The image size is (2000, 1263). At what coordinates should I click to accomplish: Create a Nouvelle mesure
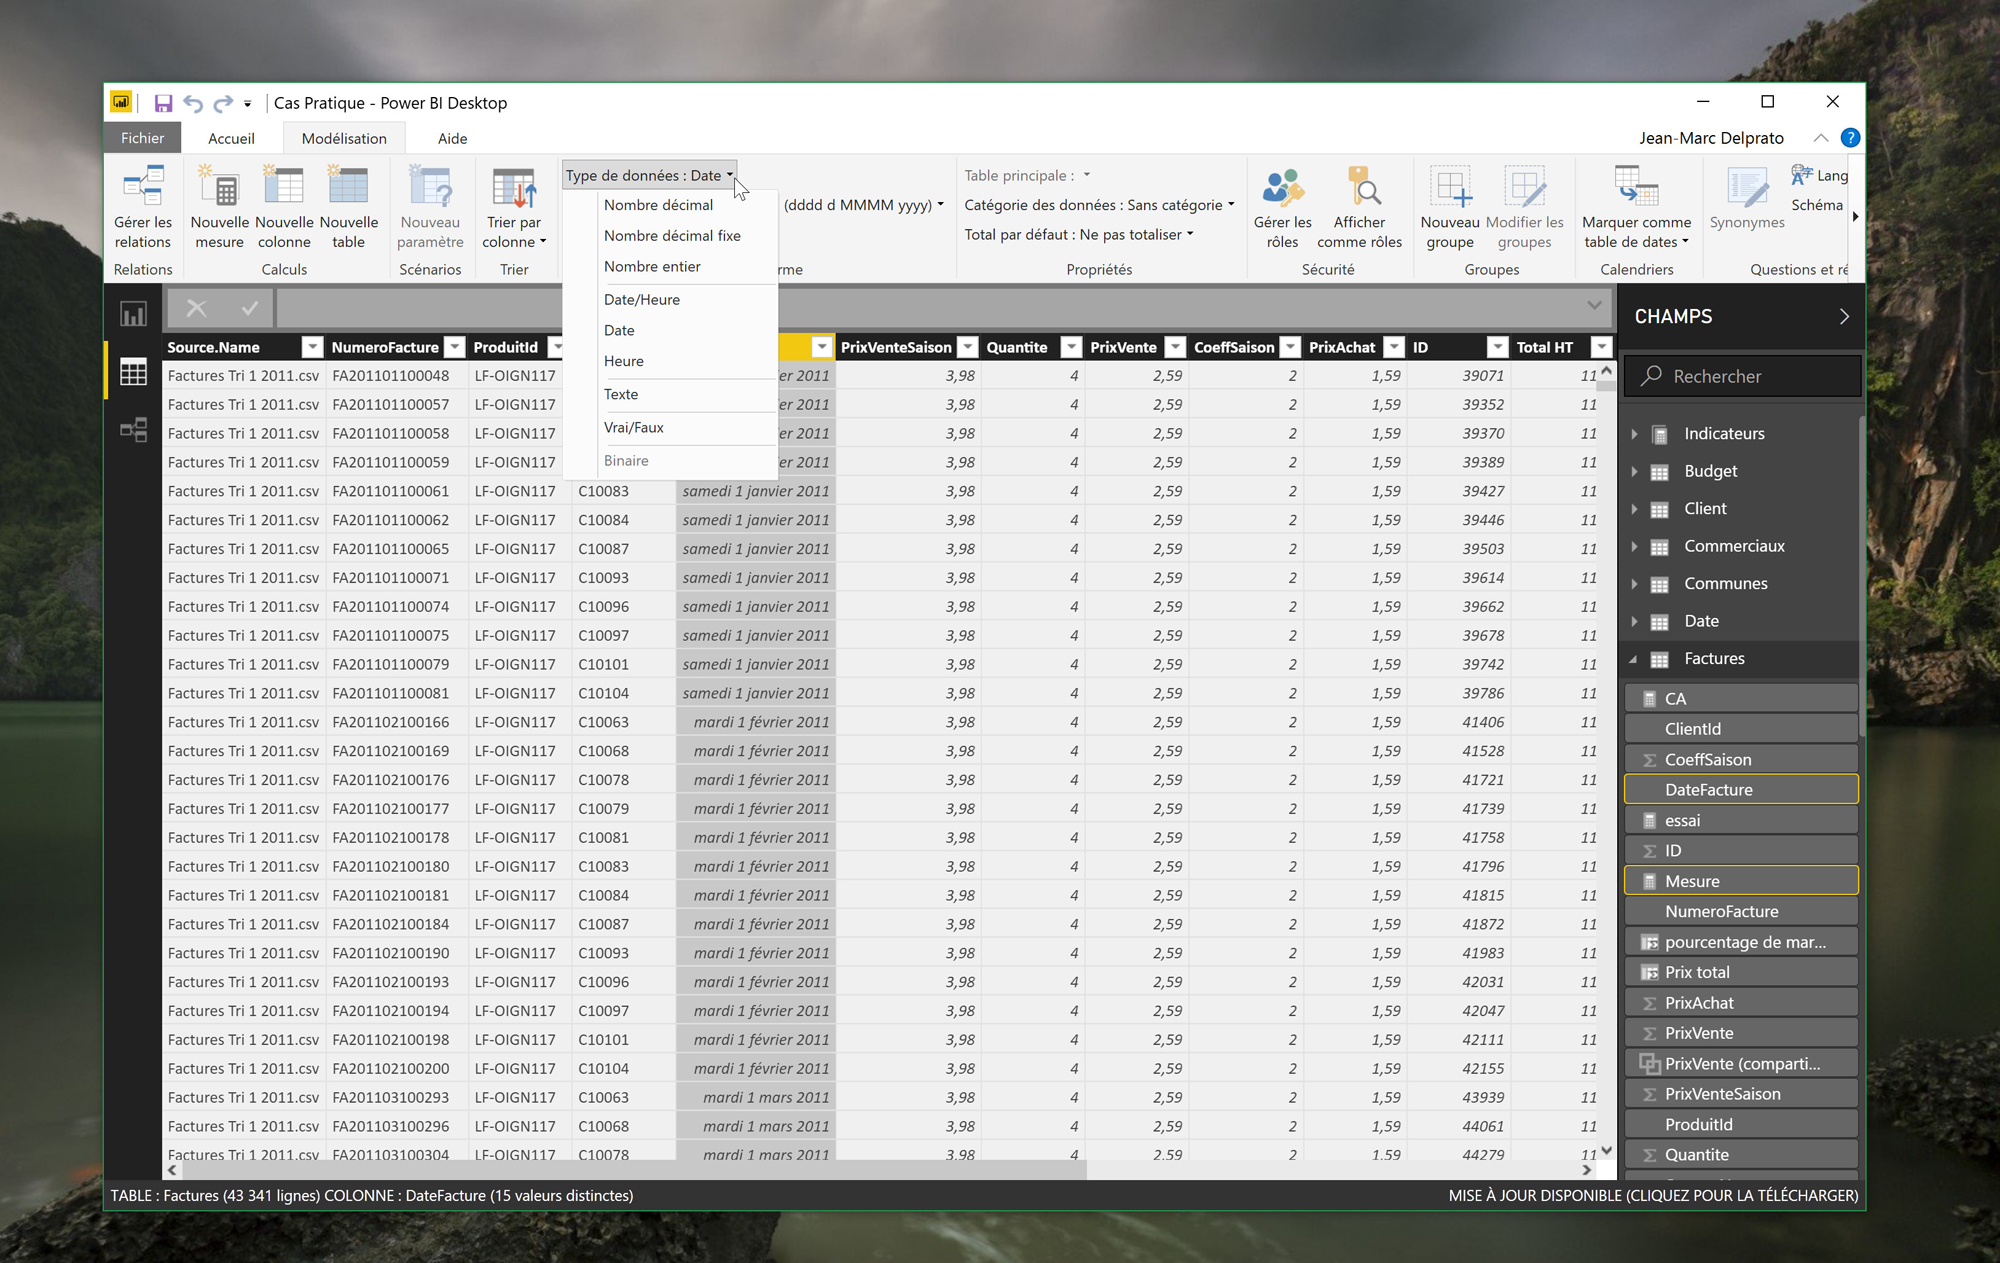(218, 207)
